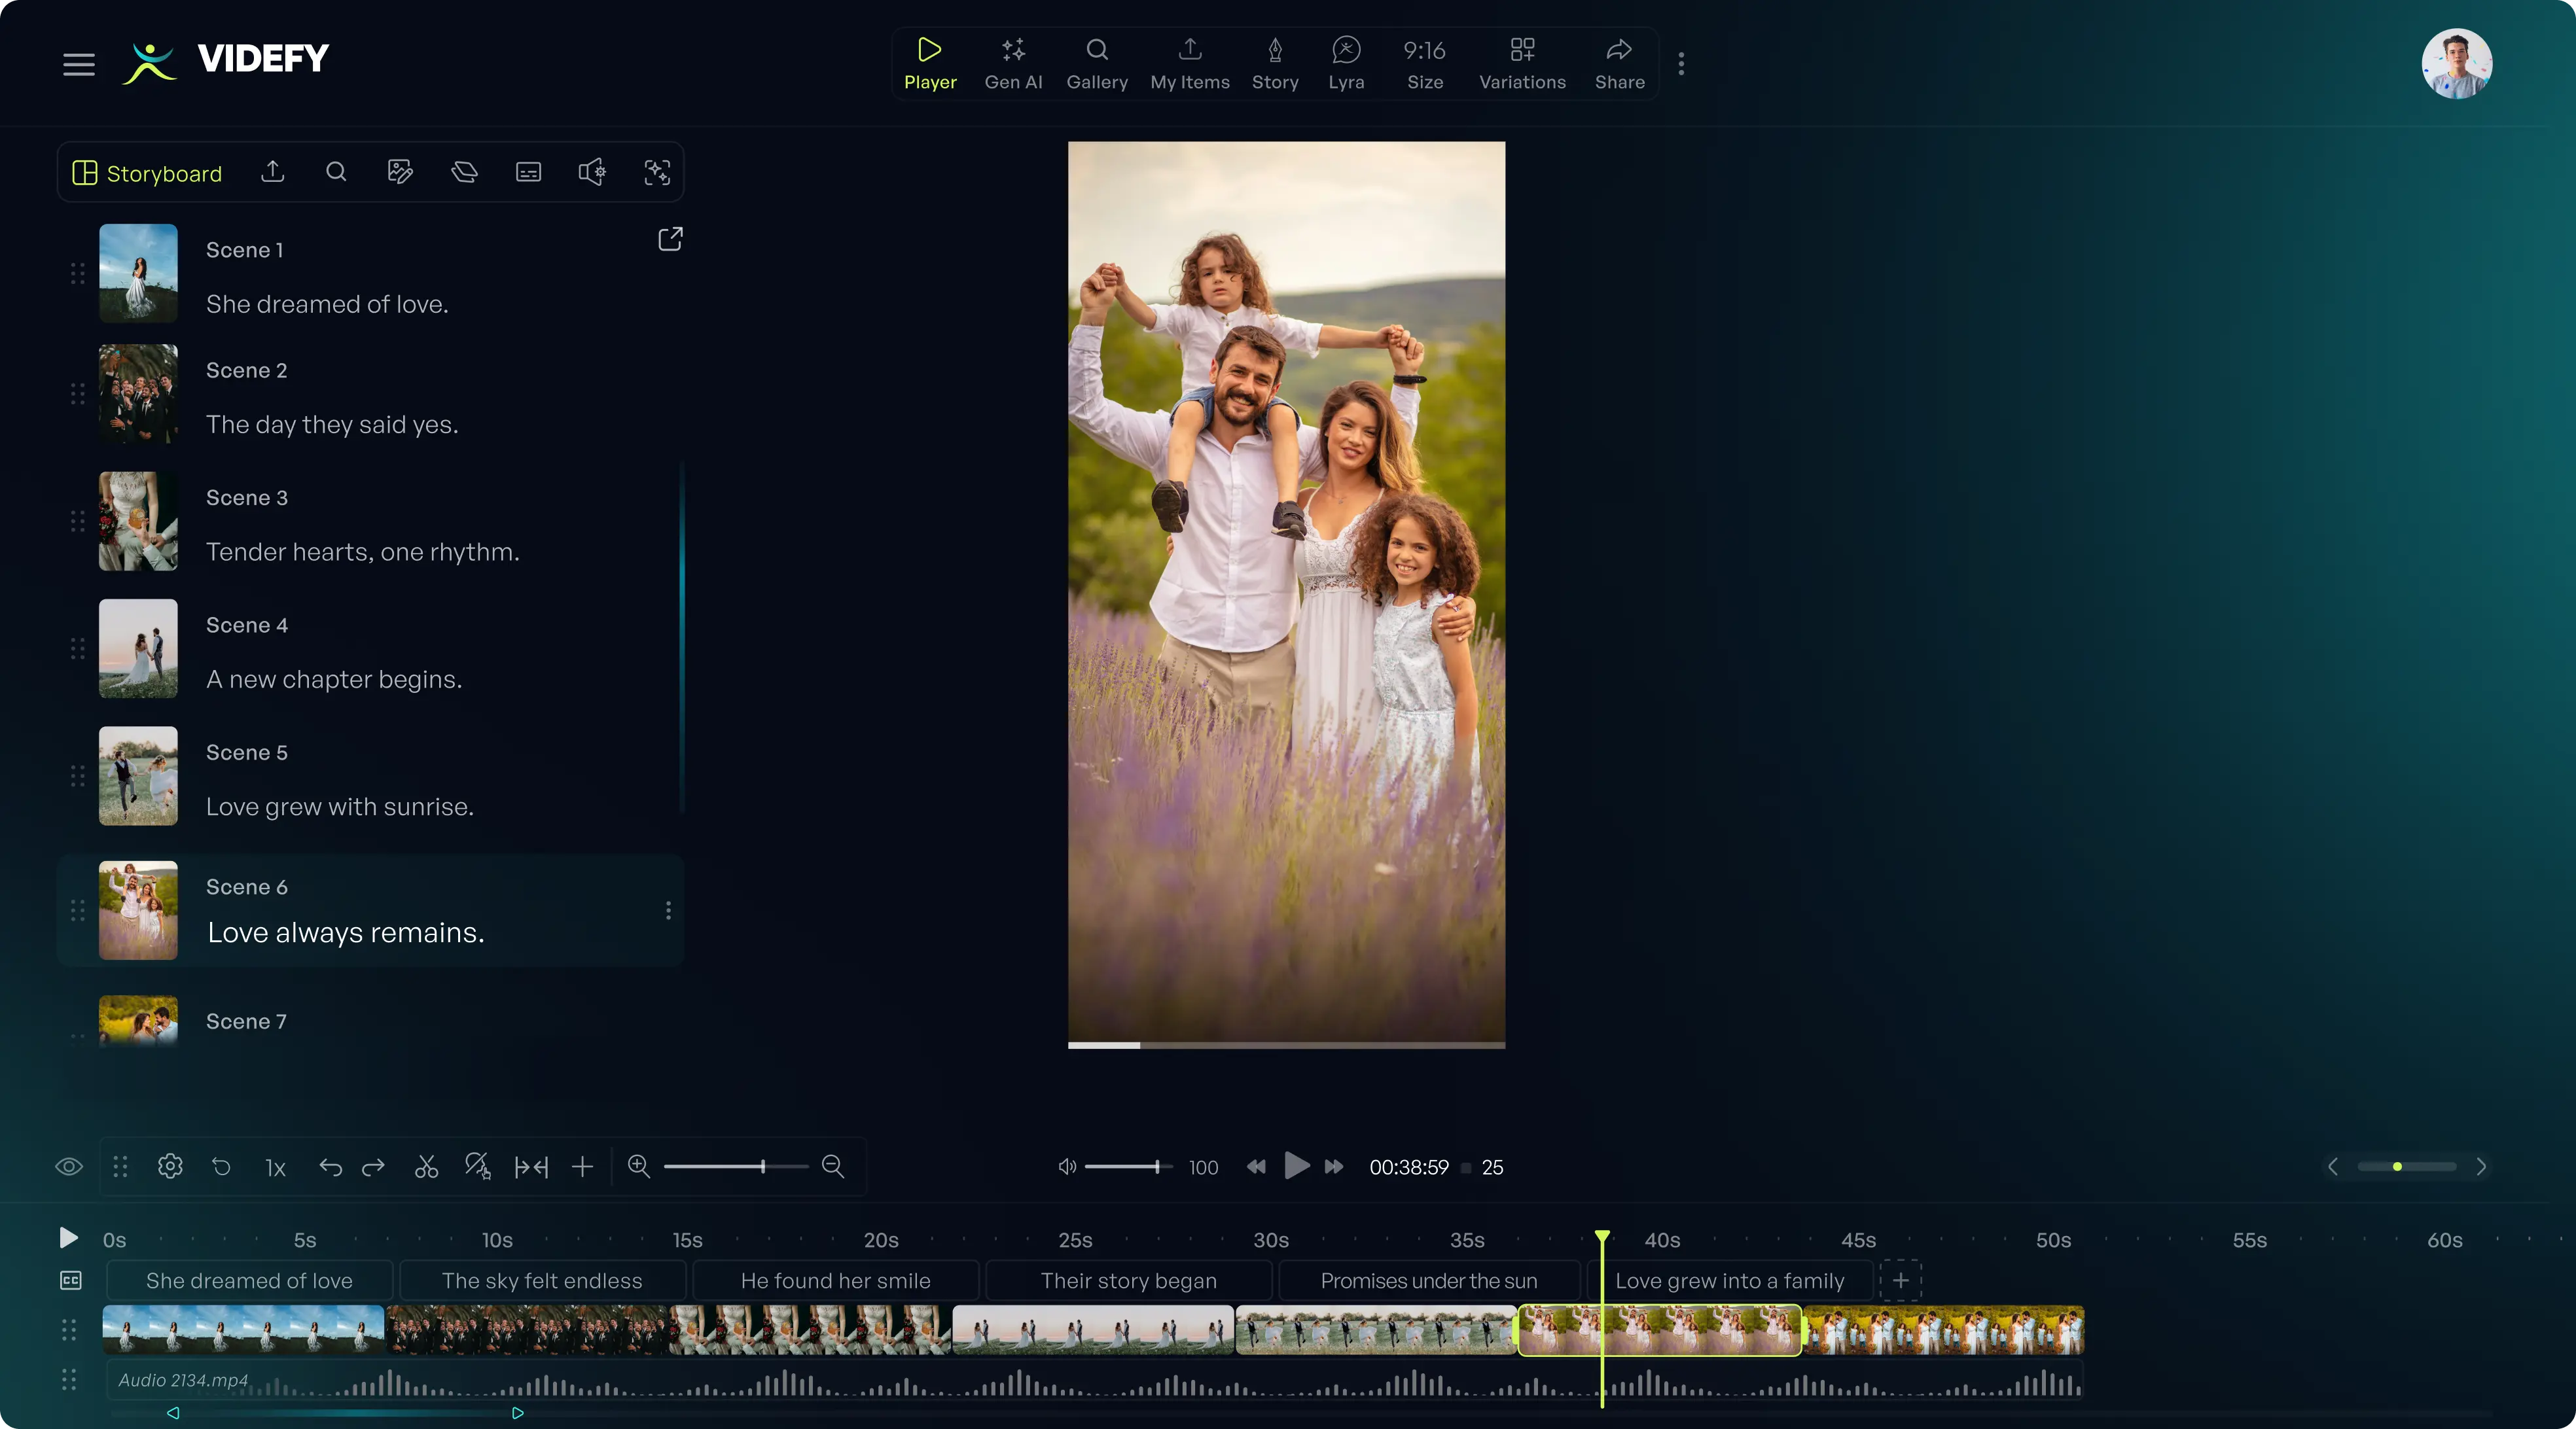Click the undo arrow
This screenshot has width=2576, height=1429.
[x=330, y=1167]
